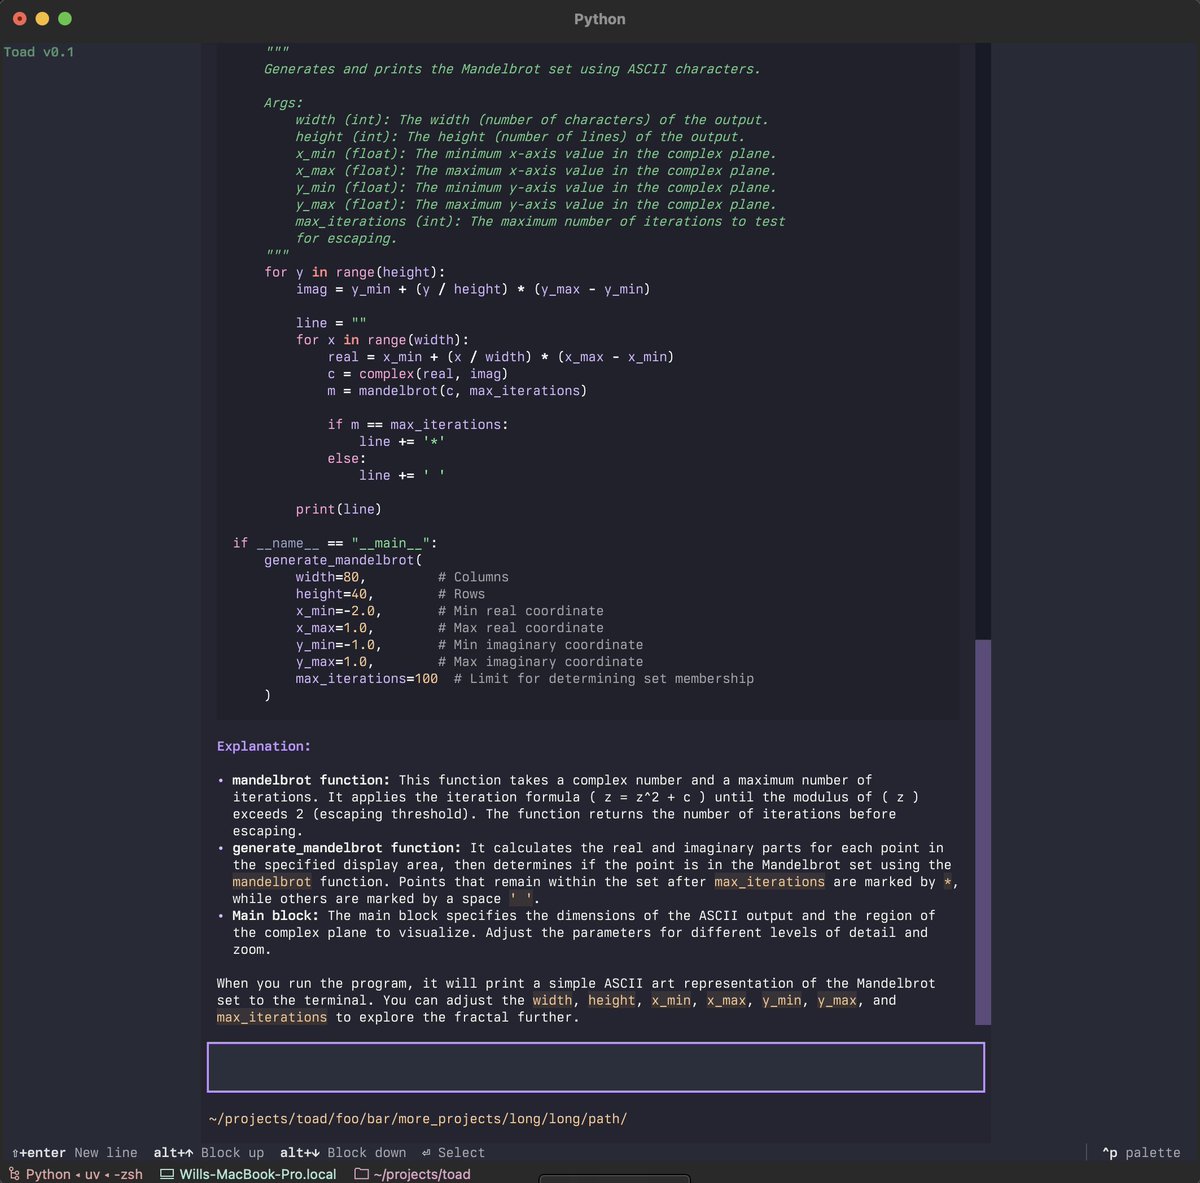Click the branch icon before Python in status bar
1200x1183 pixels.
coord(13,1174)
